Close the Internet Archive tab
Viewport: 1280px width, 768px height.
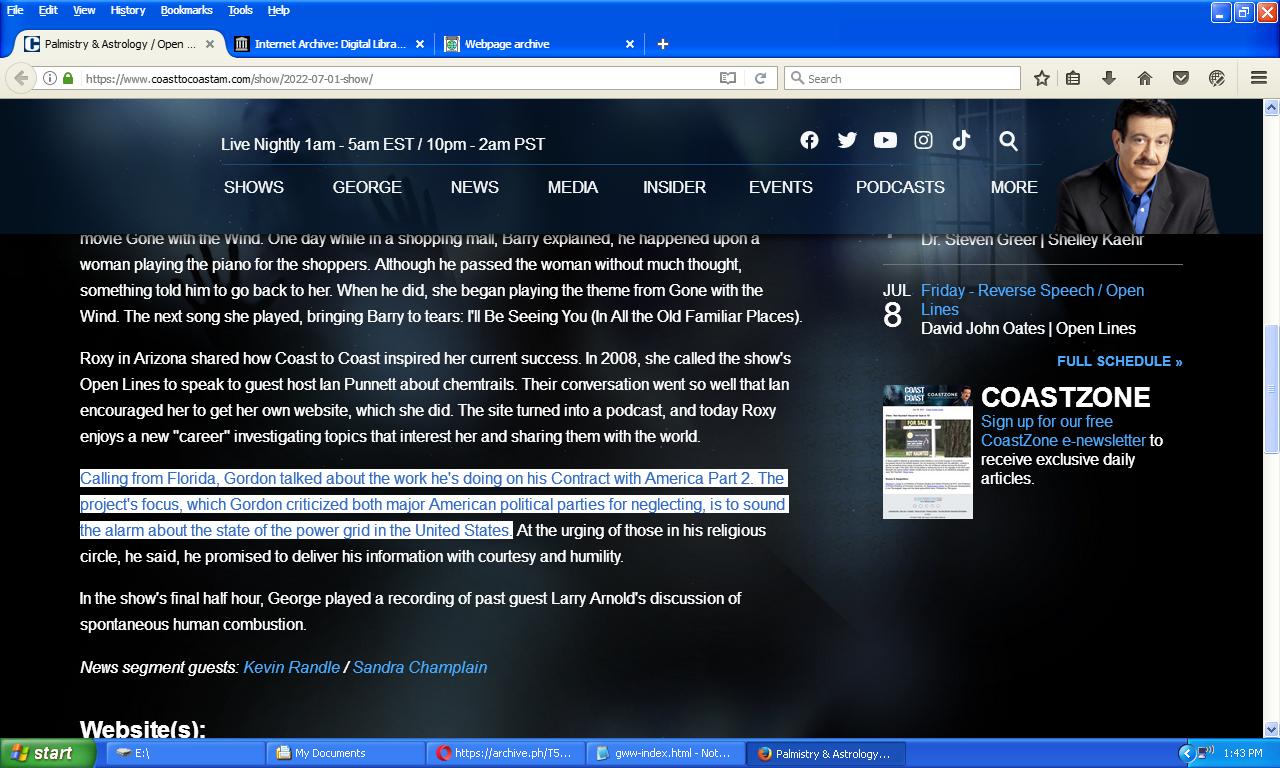pyautogui.click(x=420, y=44)
